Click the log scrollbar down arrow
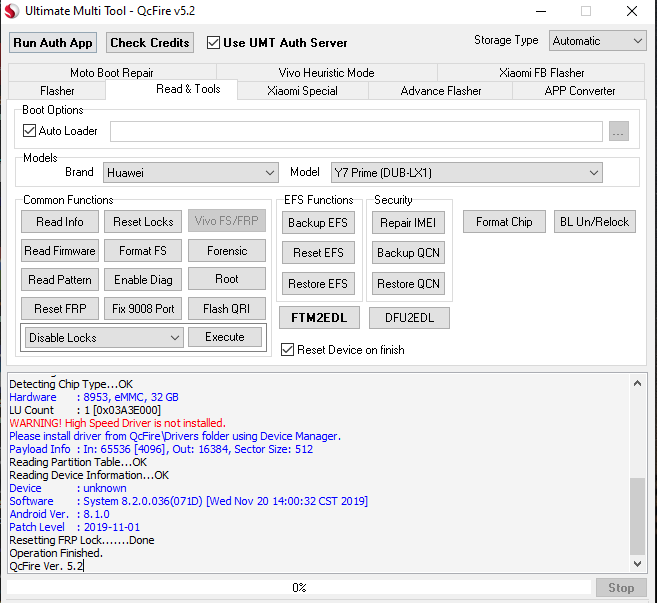This screenshot has width=657, height=603. click(637, 564)
